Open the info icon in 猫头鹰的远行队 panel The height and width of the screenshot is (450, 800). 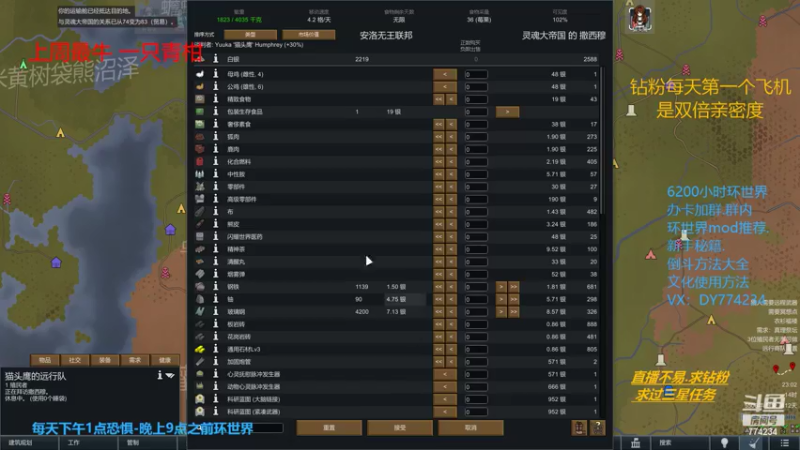pyautogui.click(x=160, y=376)
